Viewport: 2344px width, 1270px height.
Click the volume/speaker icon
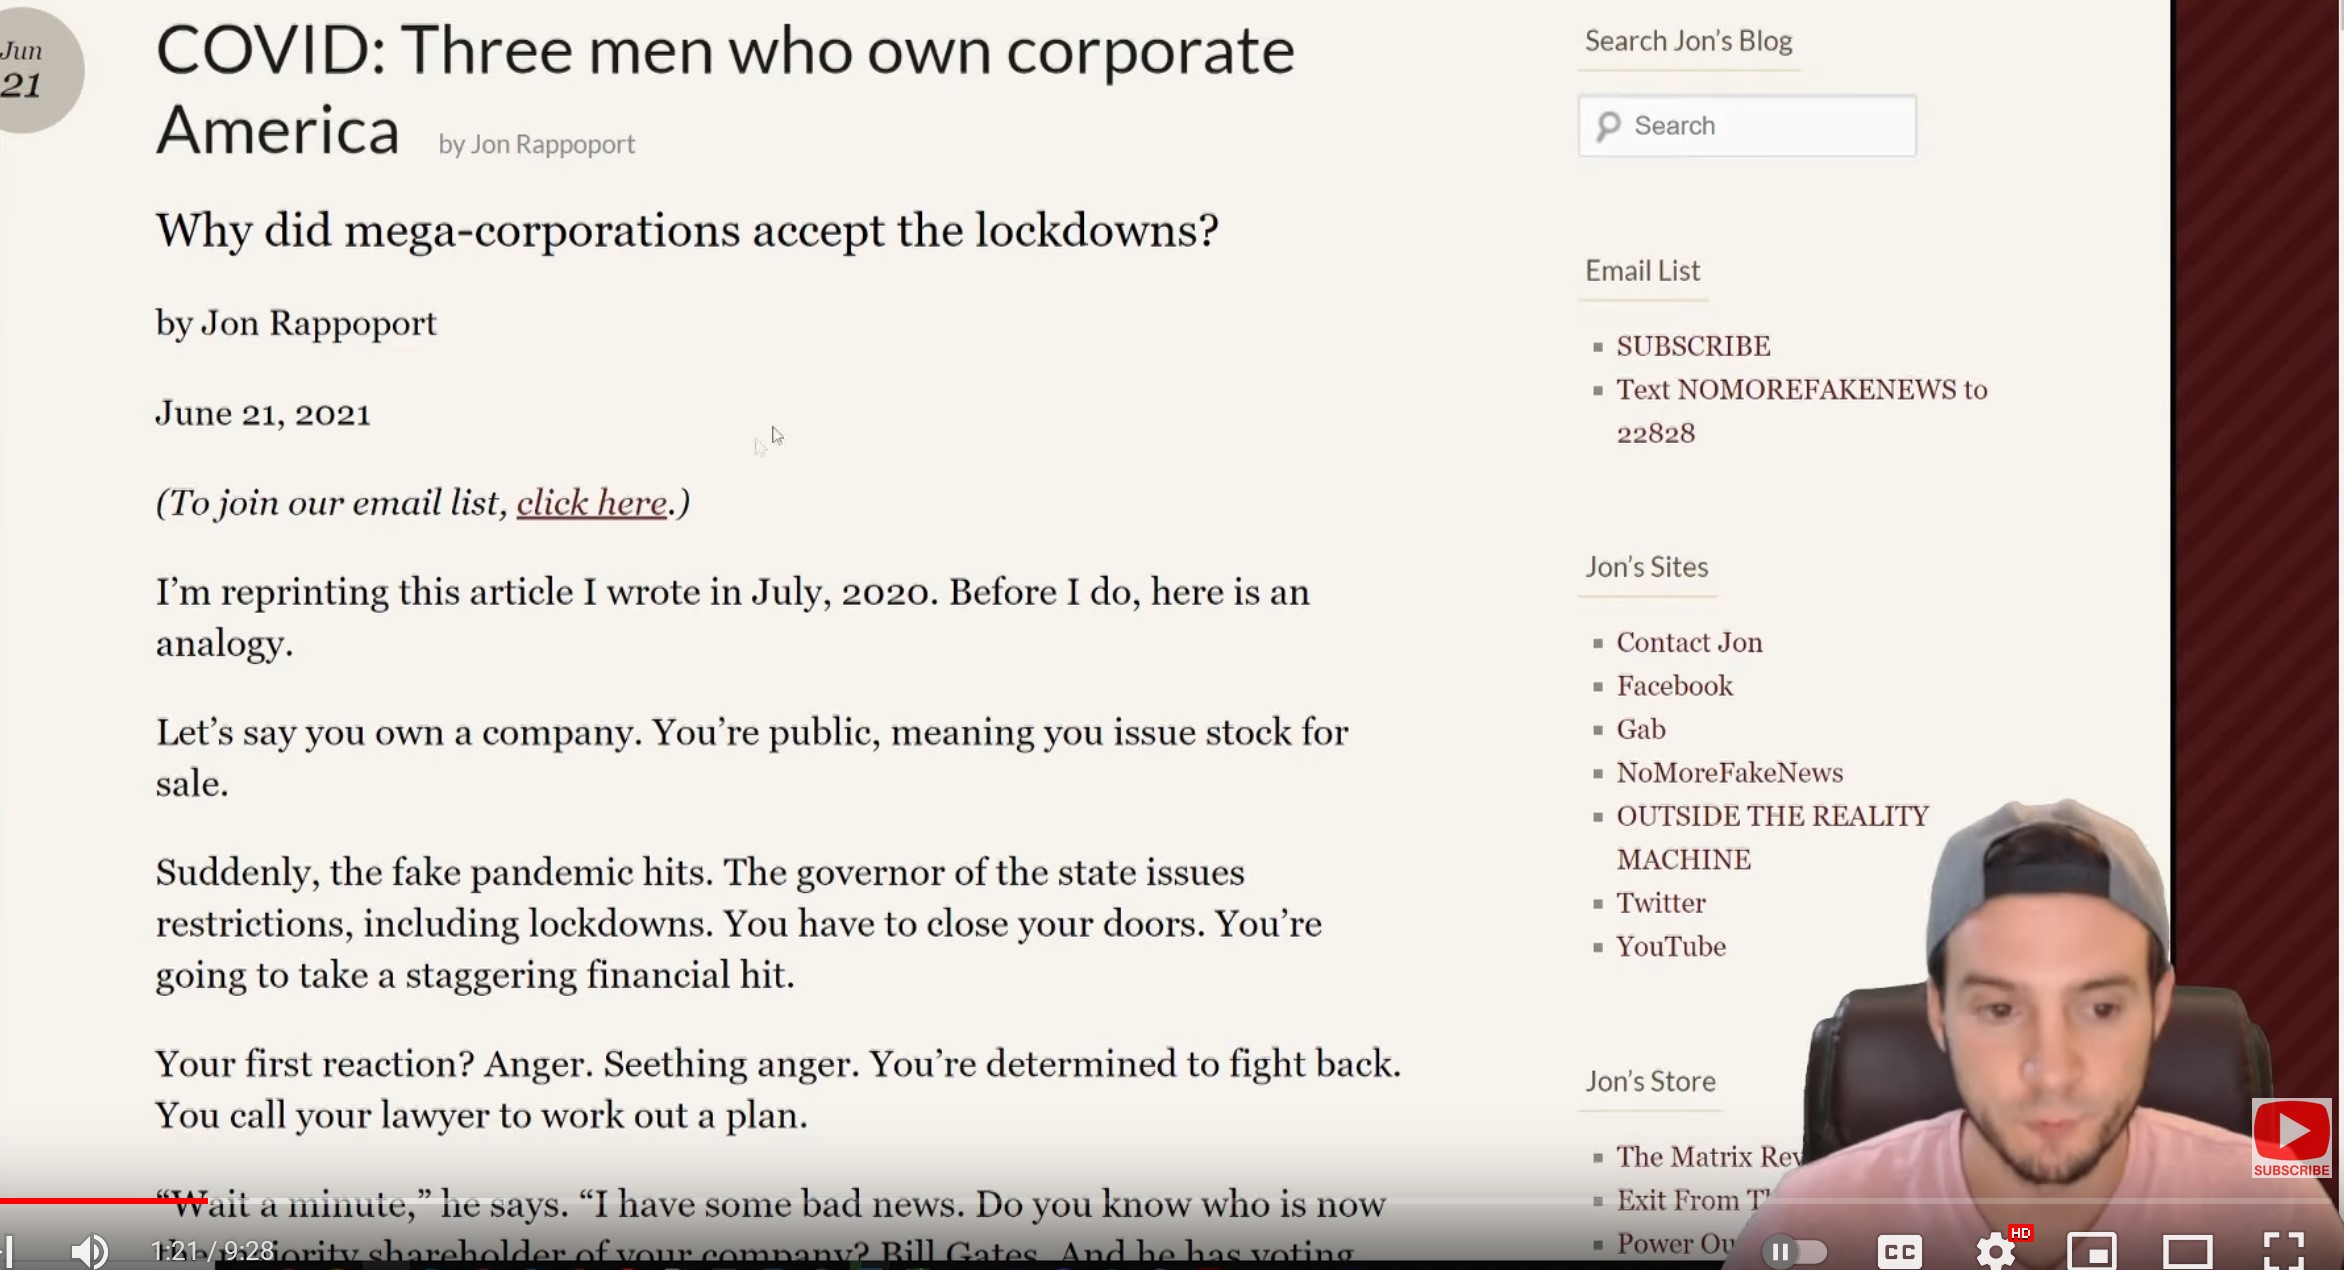pos(89,1247)
